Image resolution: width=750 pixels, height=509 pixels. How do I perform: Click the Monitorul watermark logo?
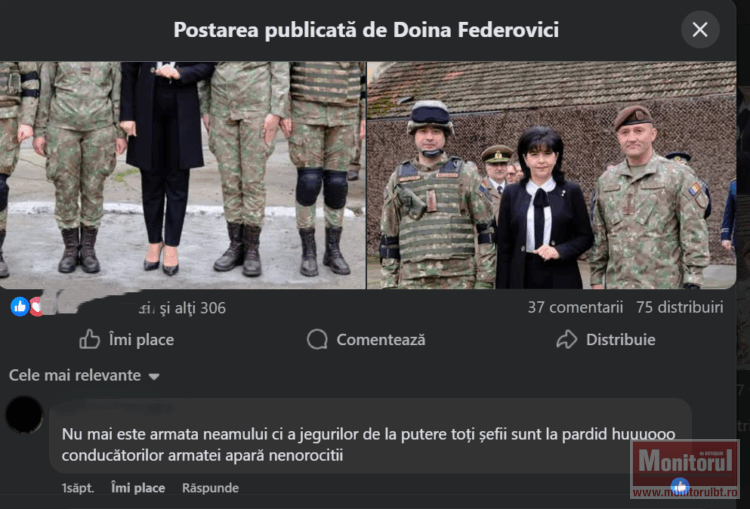(685, 469)
